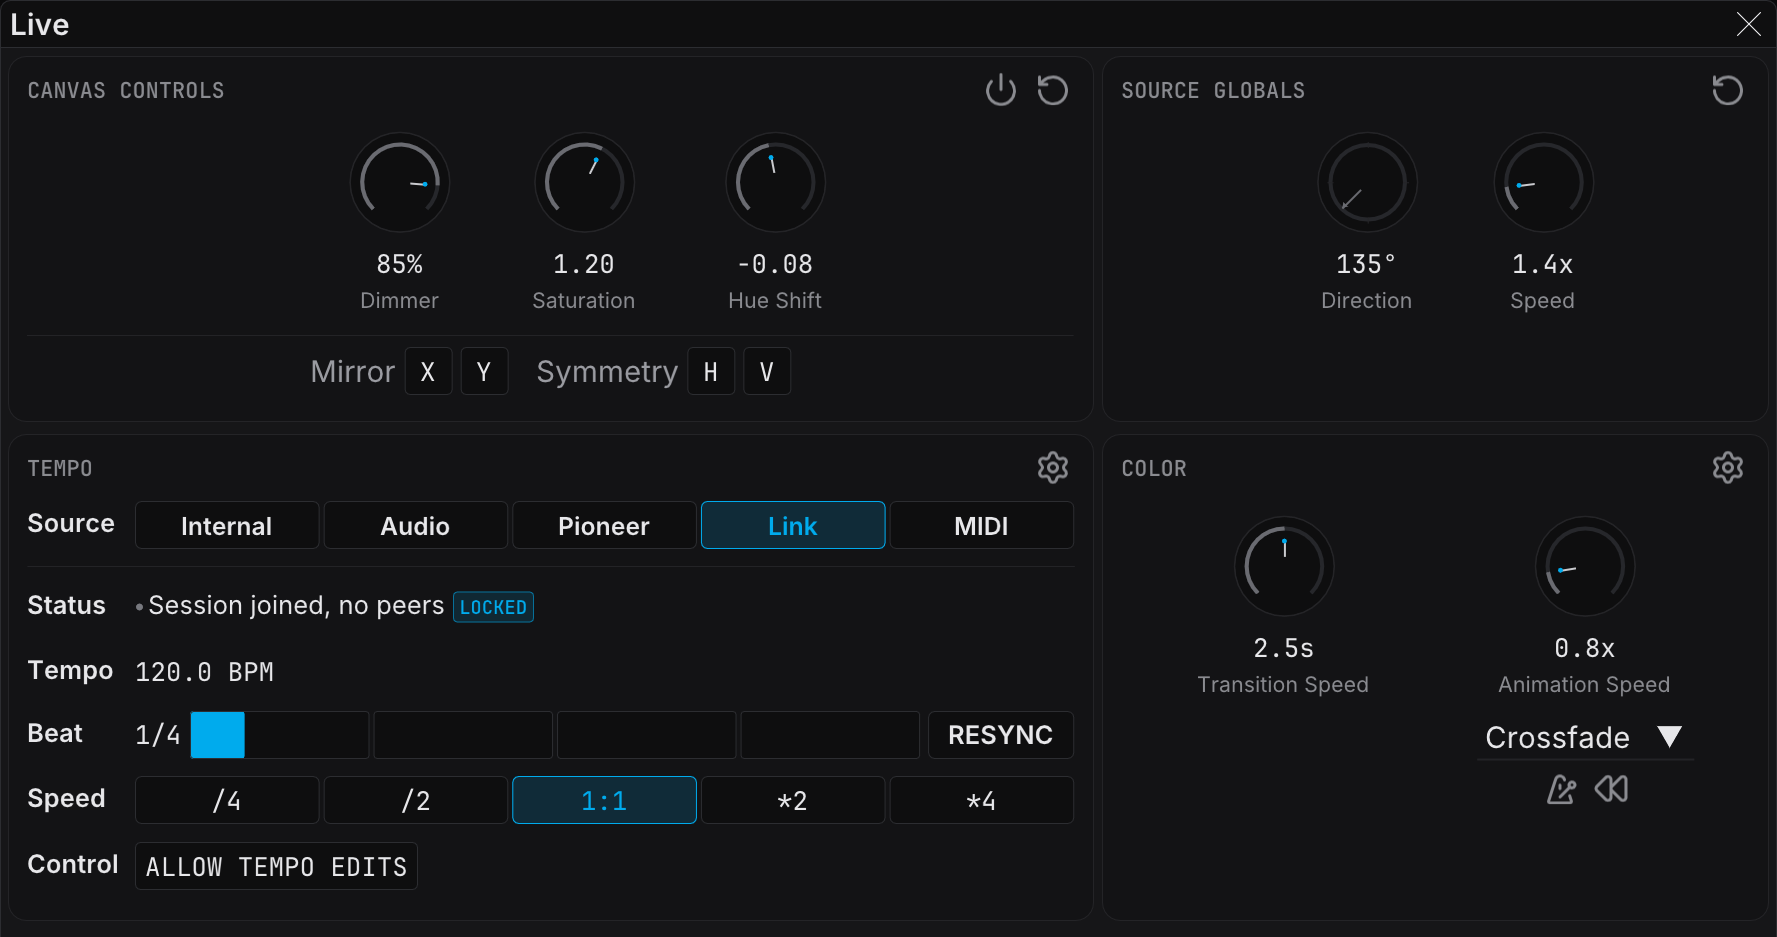
Task: Click the Transition Speed knob
Action: tap(1284, 567)
